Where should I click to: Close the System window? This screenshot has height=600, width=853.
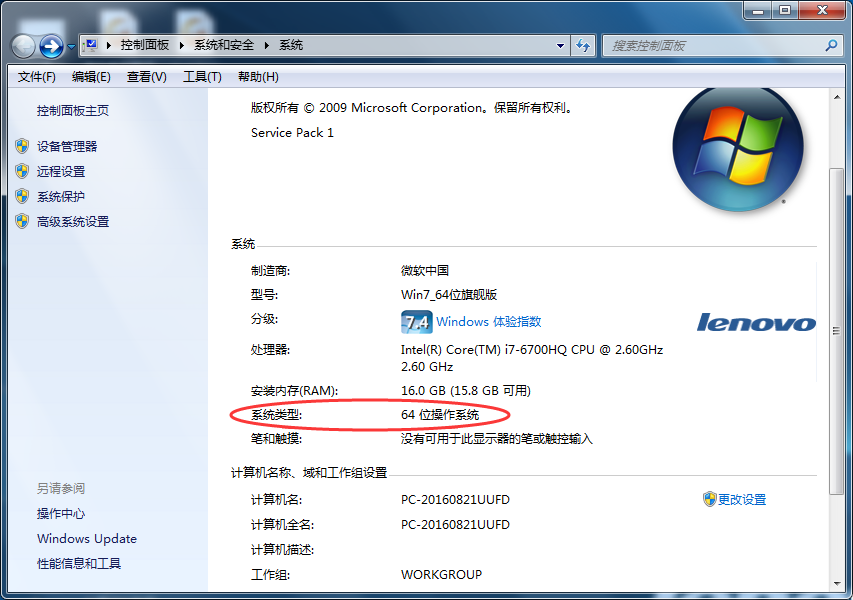coord(823,10)
